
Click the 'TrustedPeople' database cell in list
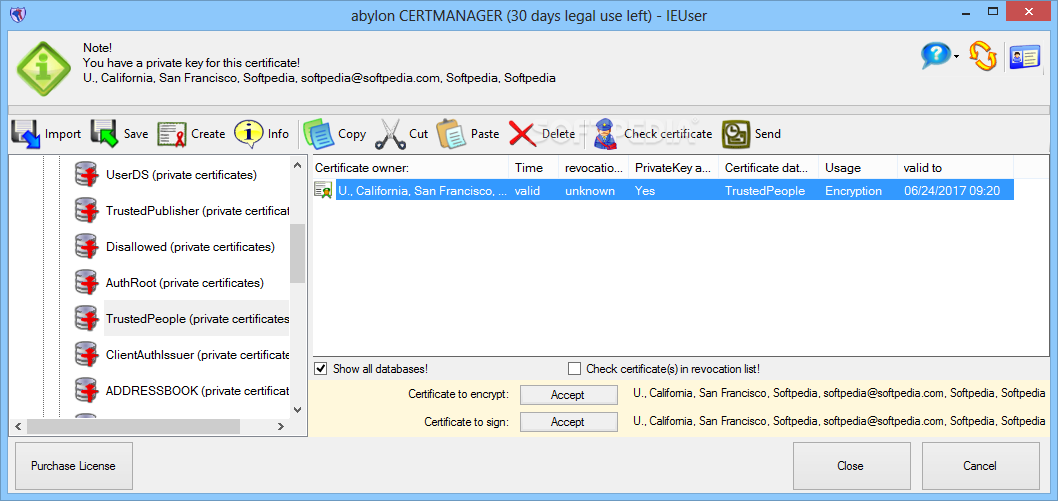[x=764, y=191]
